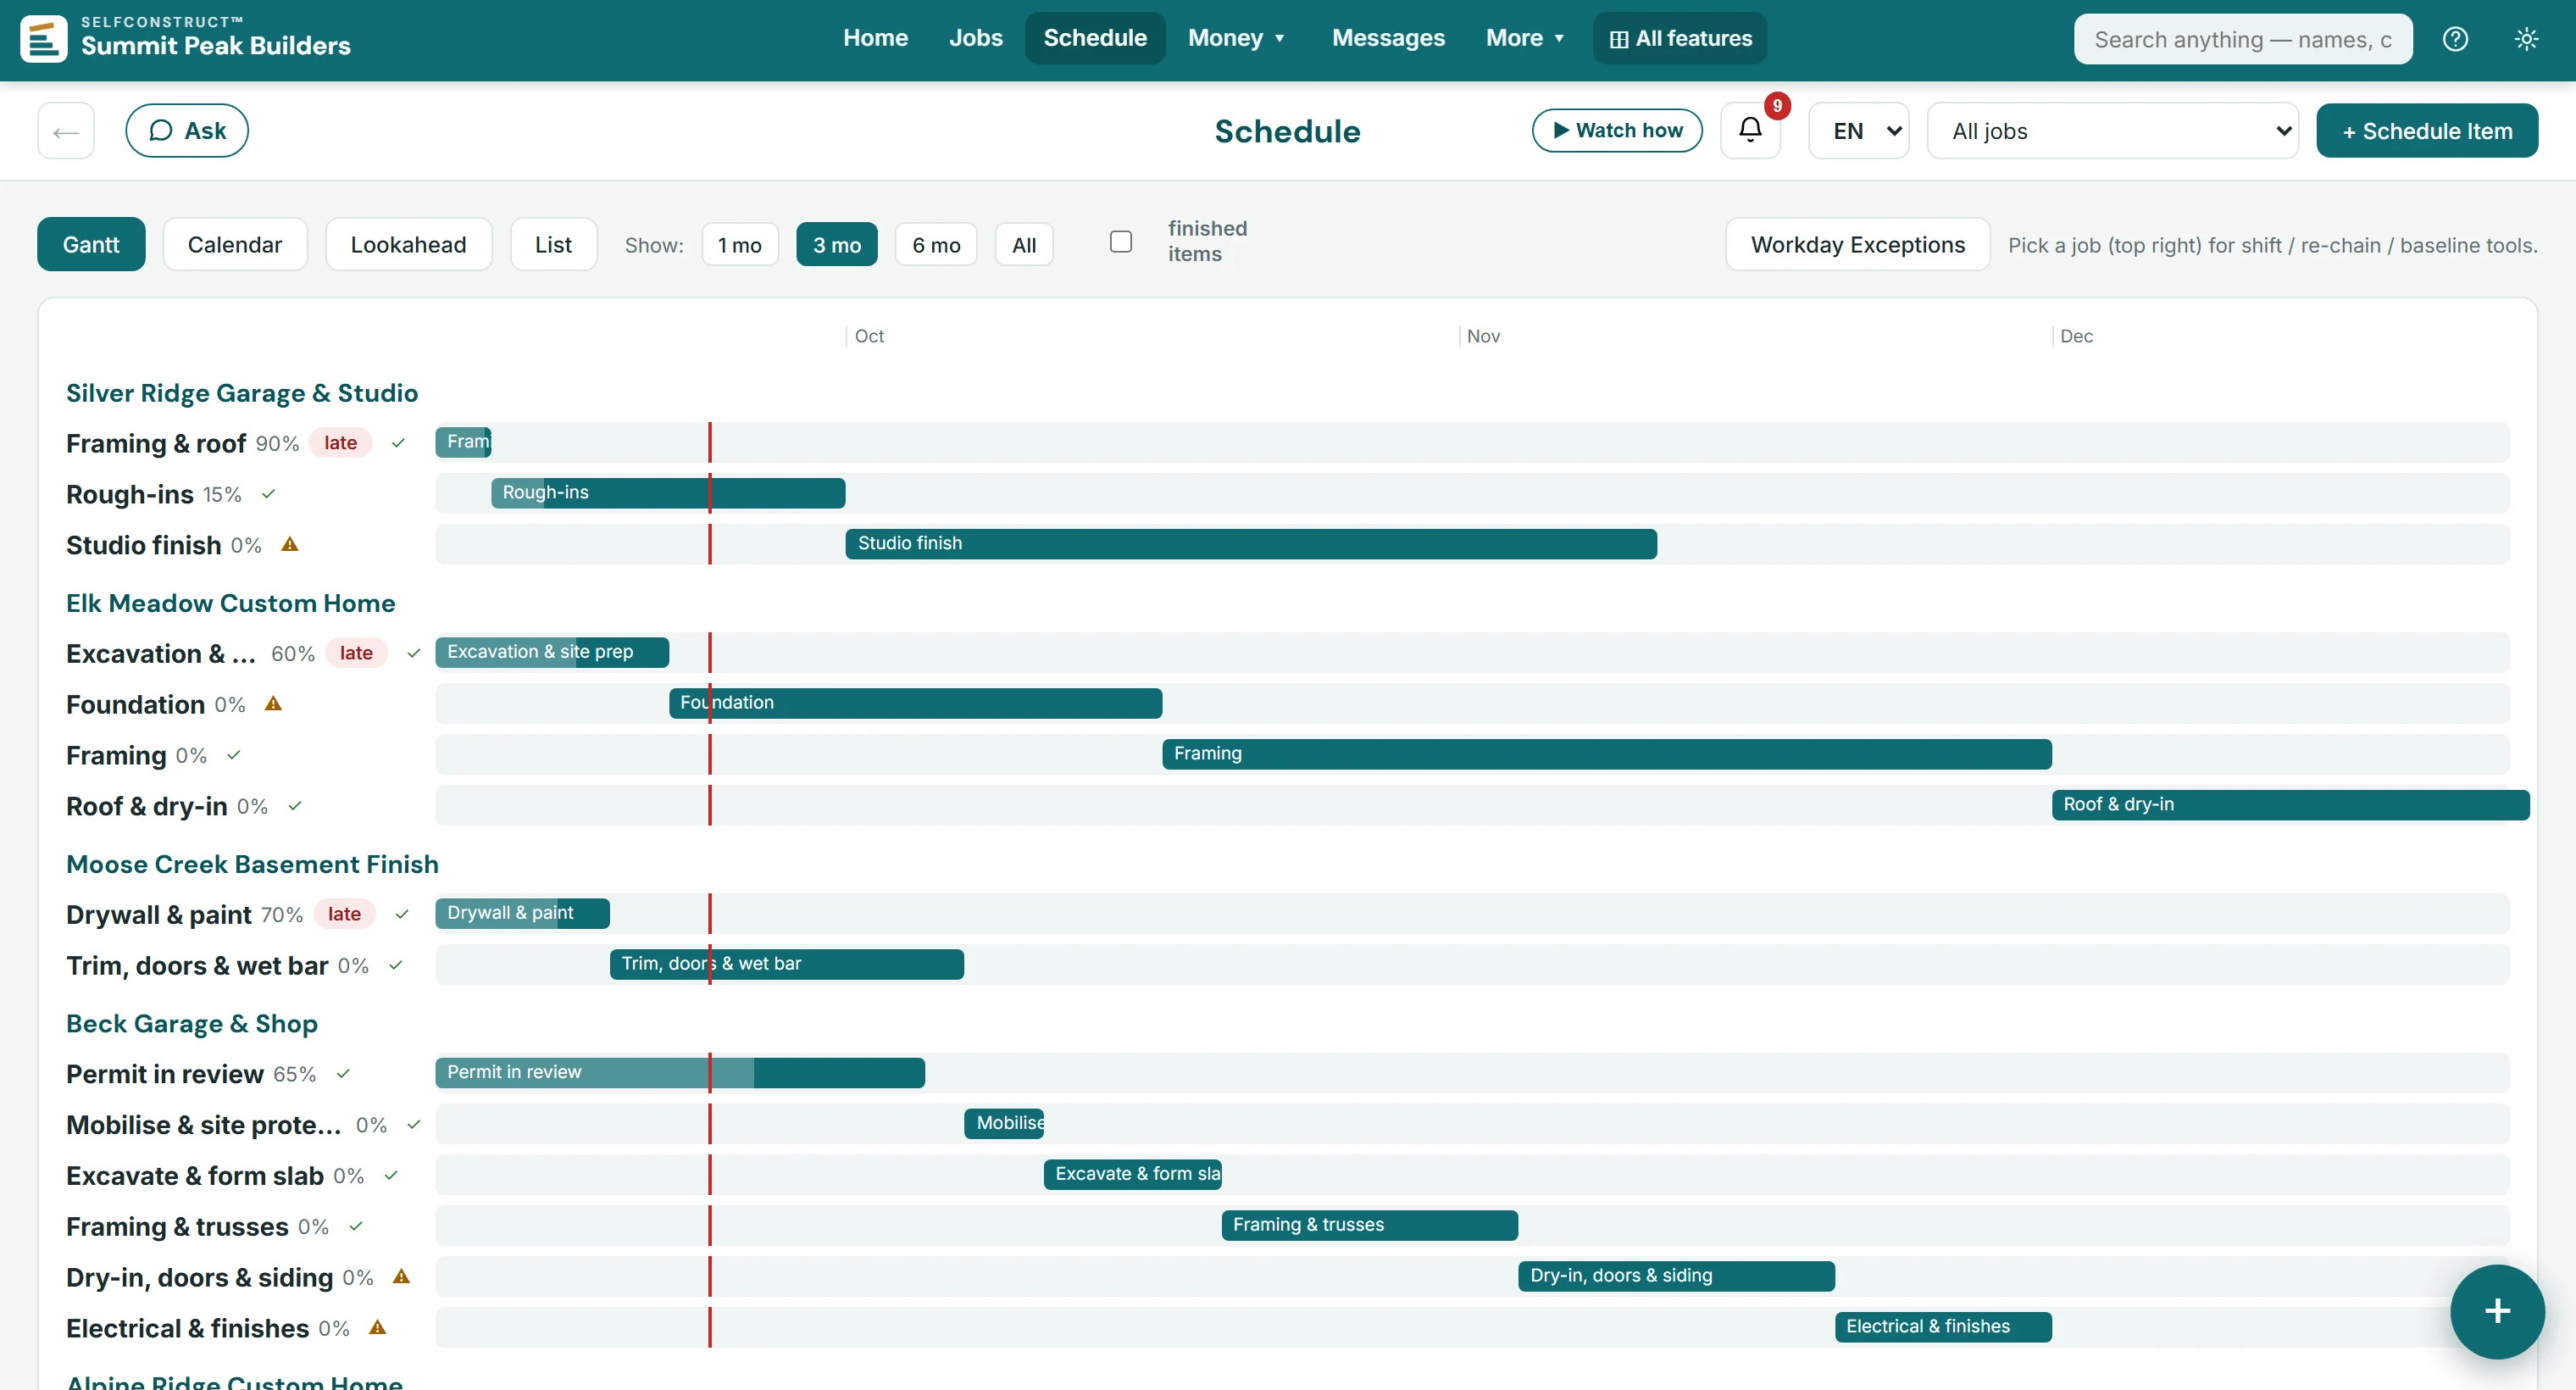
Task: Select the 3 mo range toggle
Action: (x=837, y=245)
